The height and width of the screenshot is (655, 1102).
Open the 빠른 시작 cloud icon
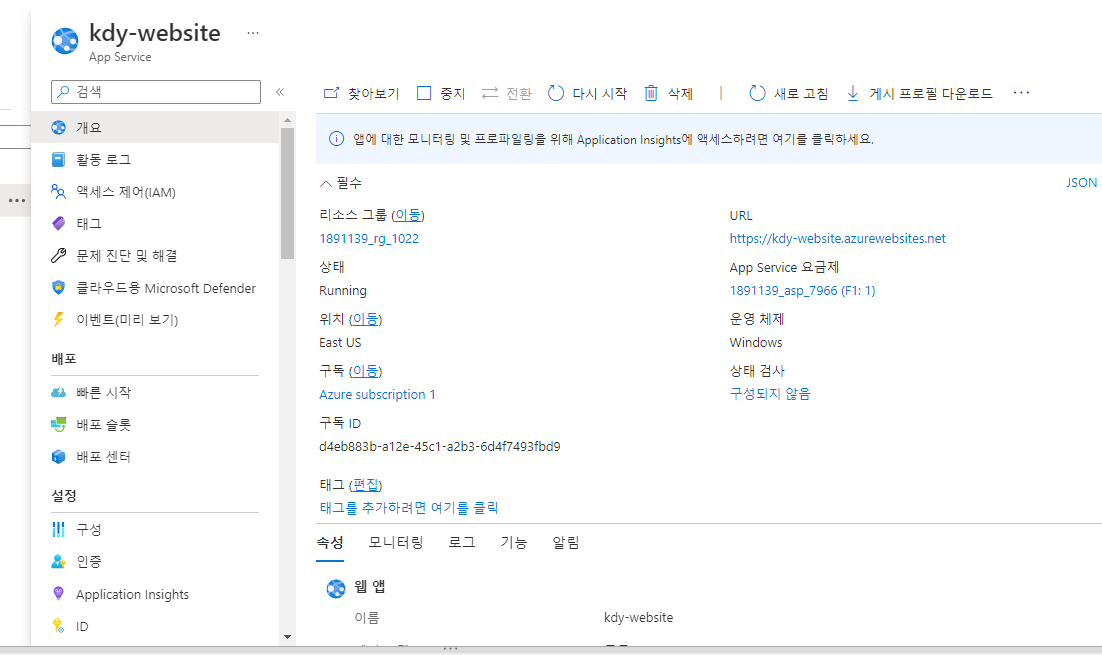(x=58, y=392)
